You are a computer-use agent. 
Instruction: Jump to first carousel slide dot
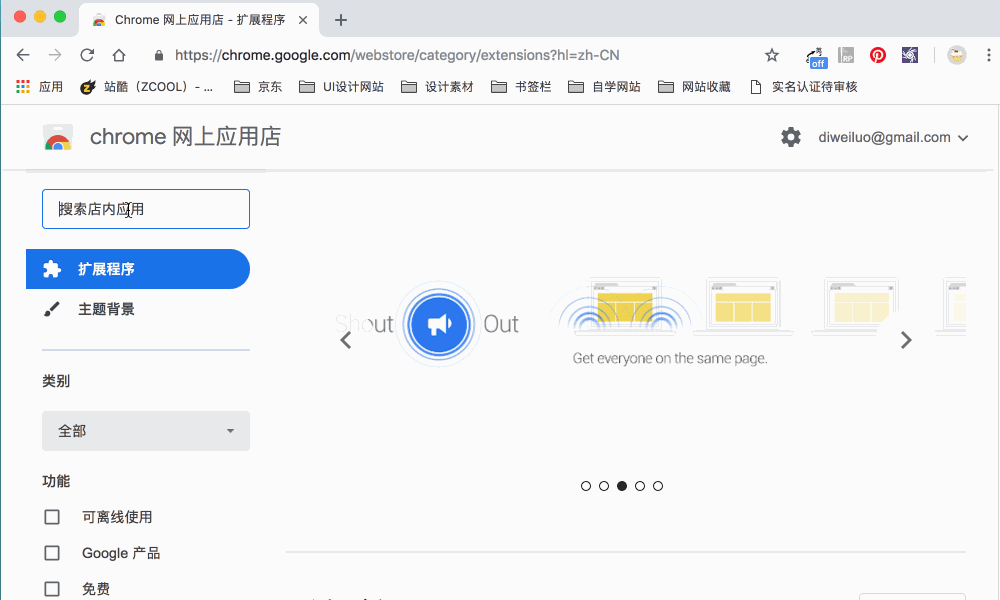point(586,486)
